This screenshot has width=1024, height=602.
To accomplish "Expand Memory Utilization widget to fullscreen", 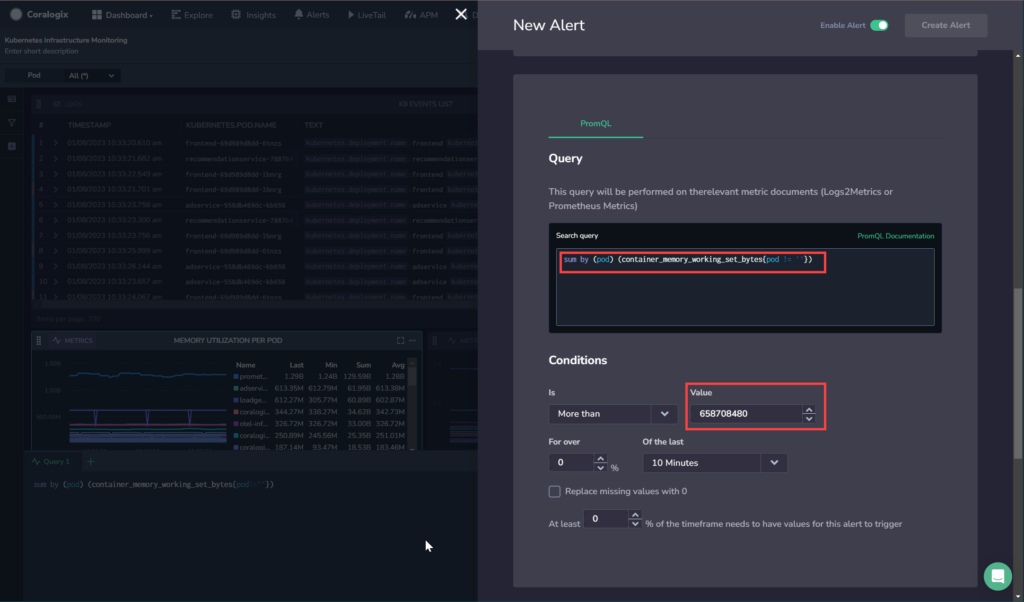I will [400, 340].
